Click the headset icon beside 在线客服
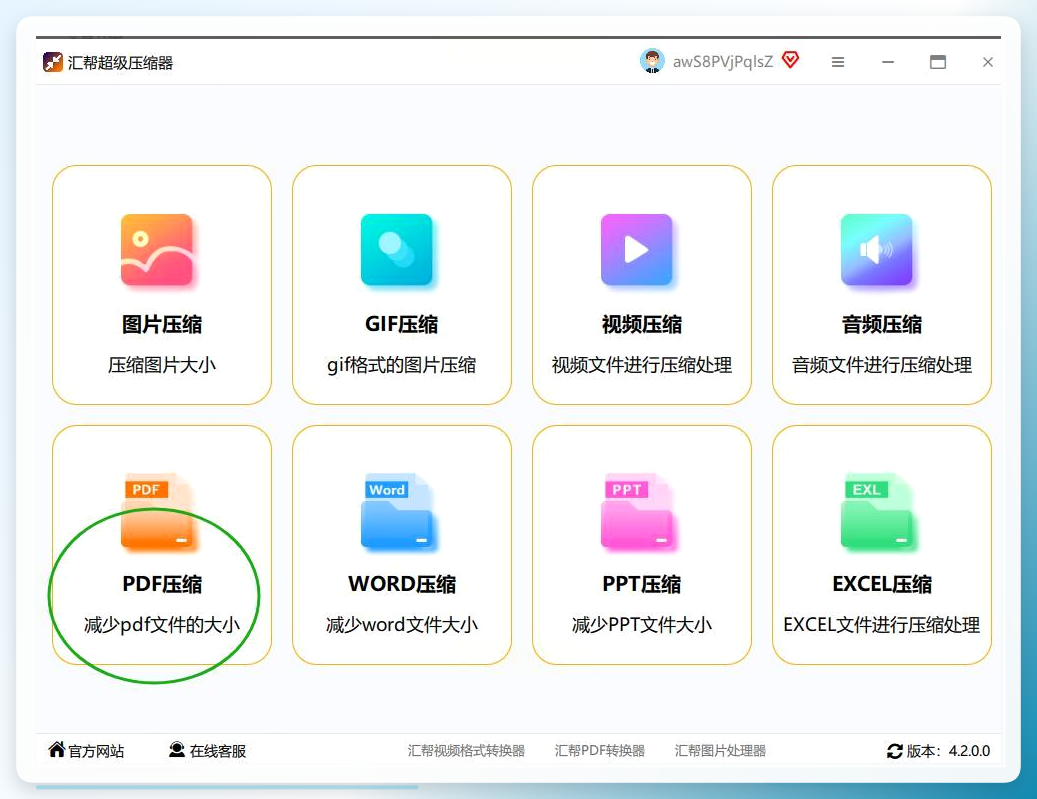1037x799 pixels. [177, 749]
